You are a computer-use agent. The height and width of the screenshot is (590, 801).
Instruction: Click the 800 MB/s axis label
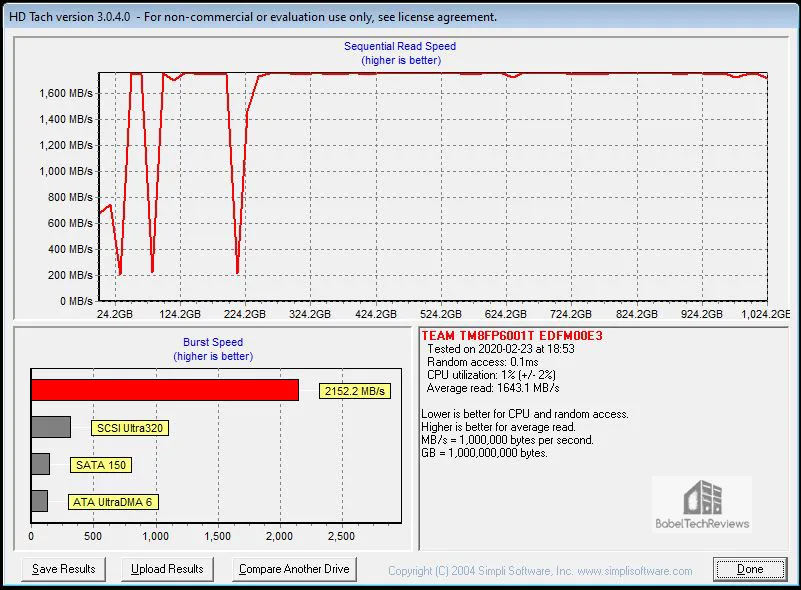(70, 197)
